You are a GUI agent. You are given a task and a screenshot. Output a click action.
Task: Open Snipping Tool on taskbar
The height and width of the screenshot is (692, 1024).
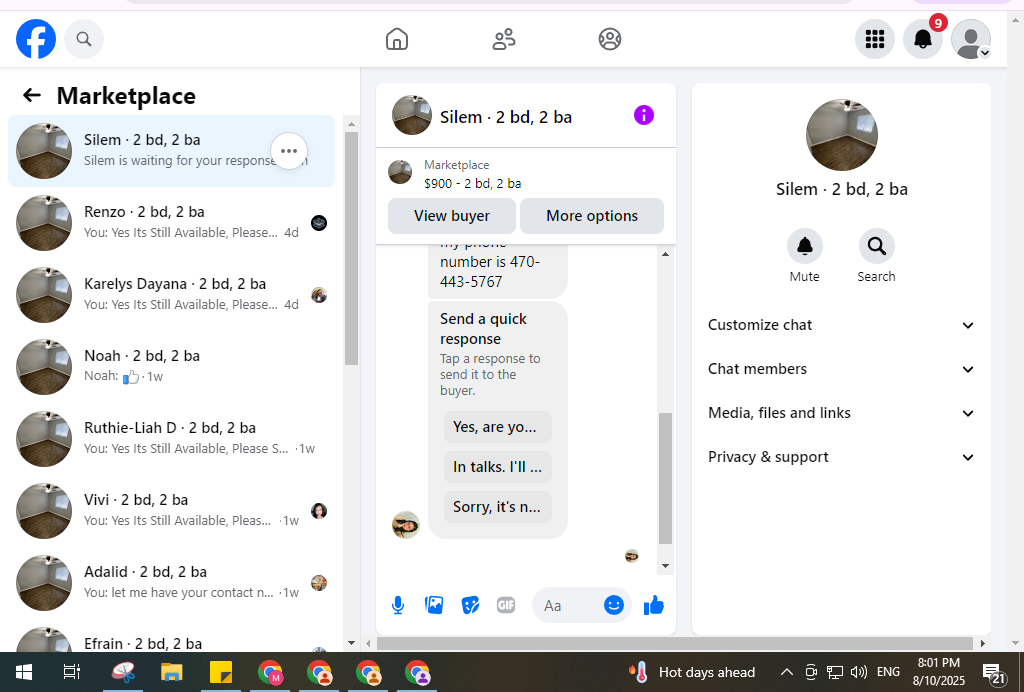point(123,672)
